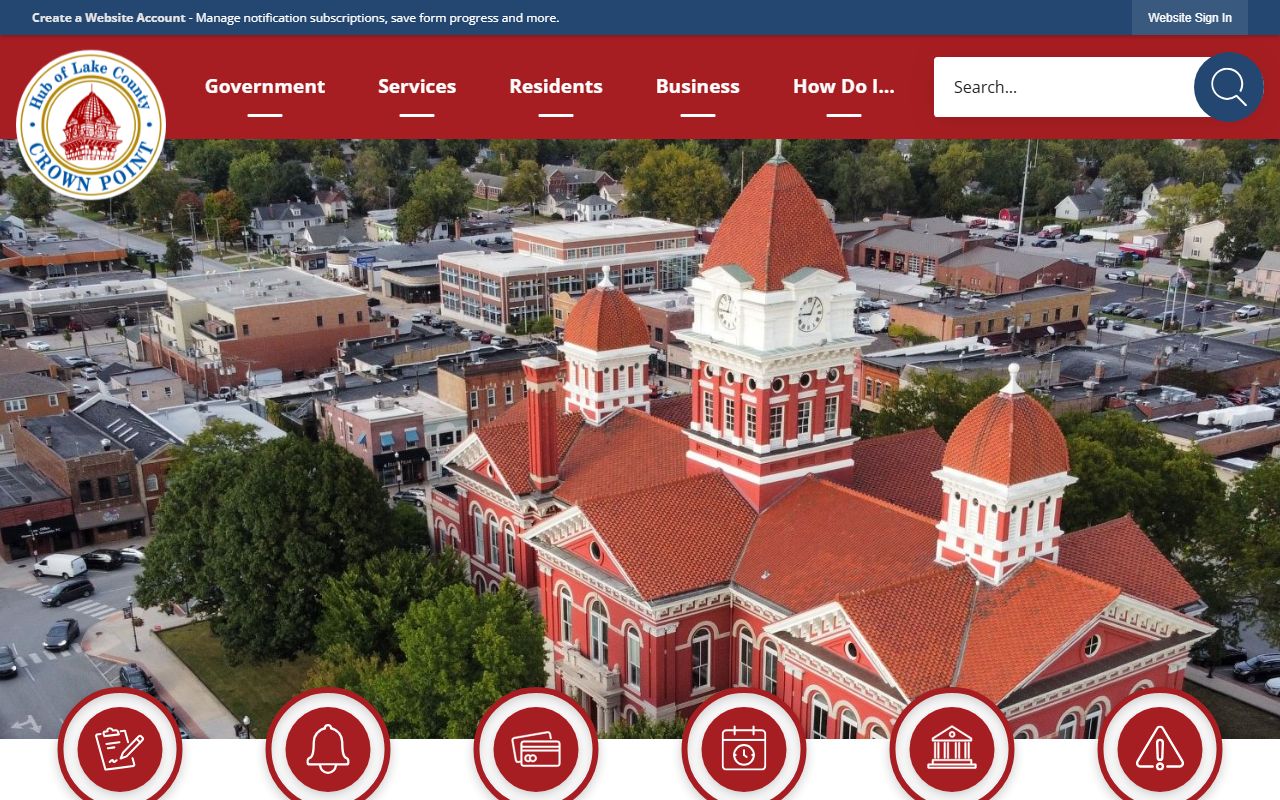Focus the Search... input field
This screenshot has width=1280, height=800.
1066,87
